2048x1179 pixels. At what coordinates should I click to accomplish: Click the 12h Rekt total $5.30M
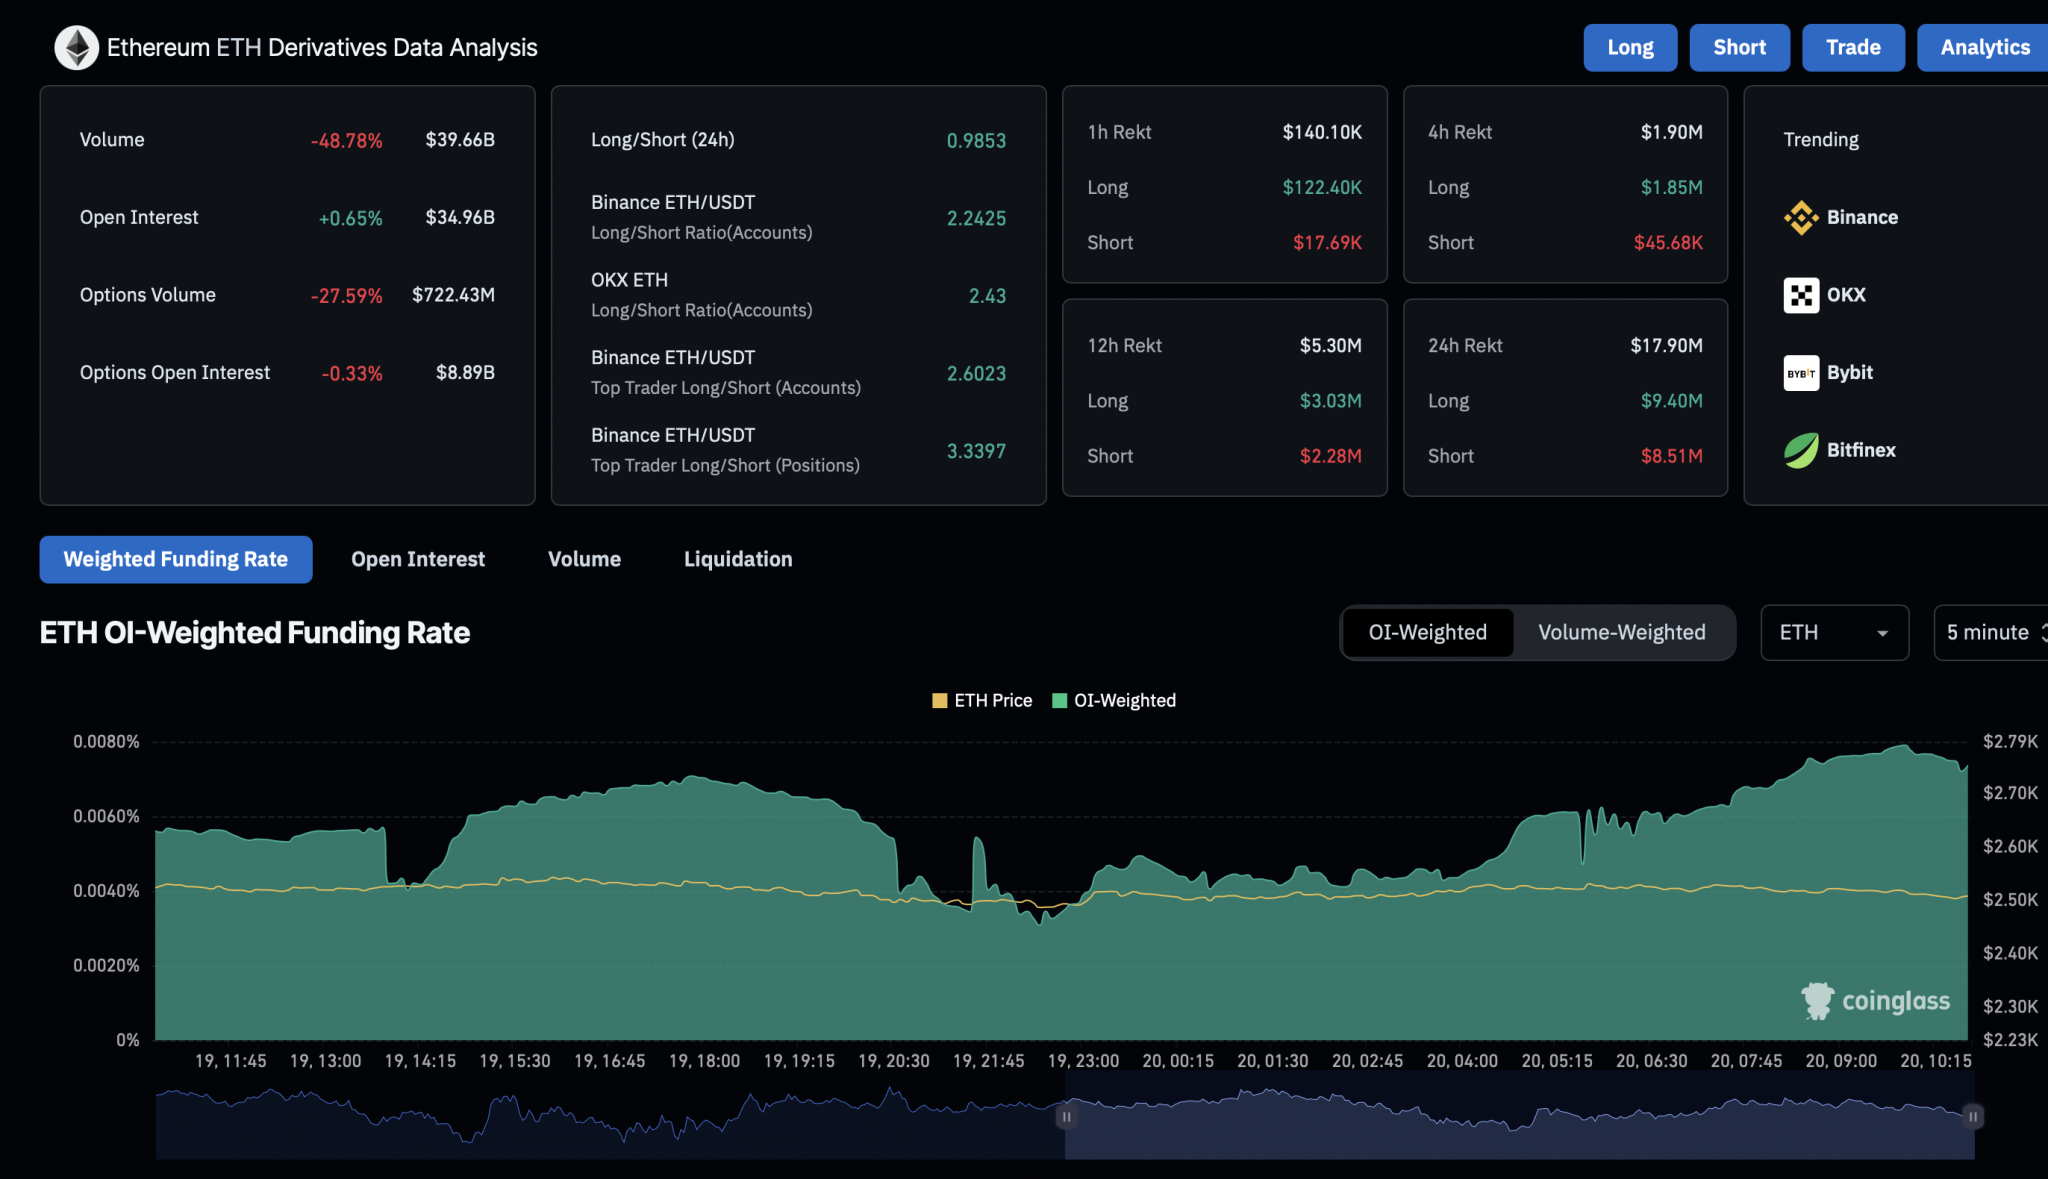1330,345
